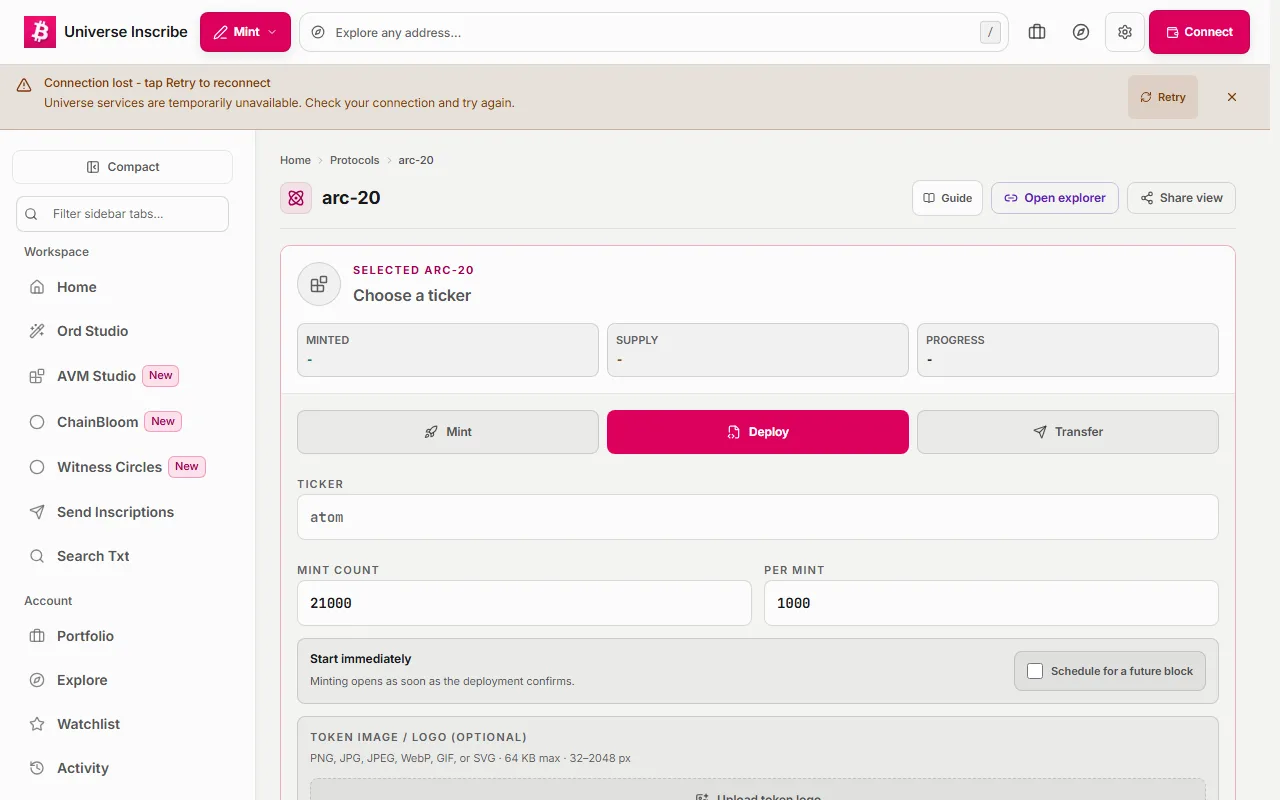This screenshot has width=1280, height=800.
Task: Click the Universe Inscribe Bitcoin logo
Action: click(x=40, y=32)
